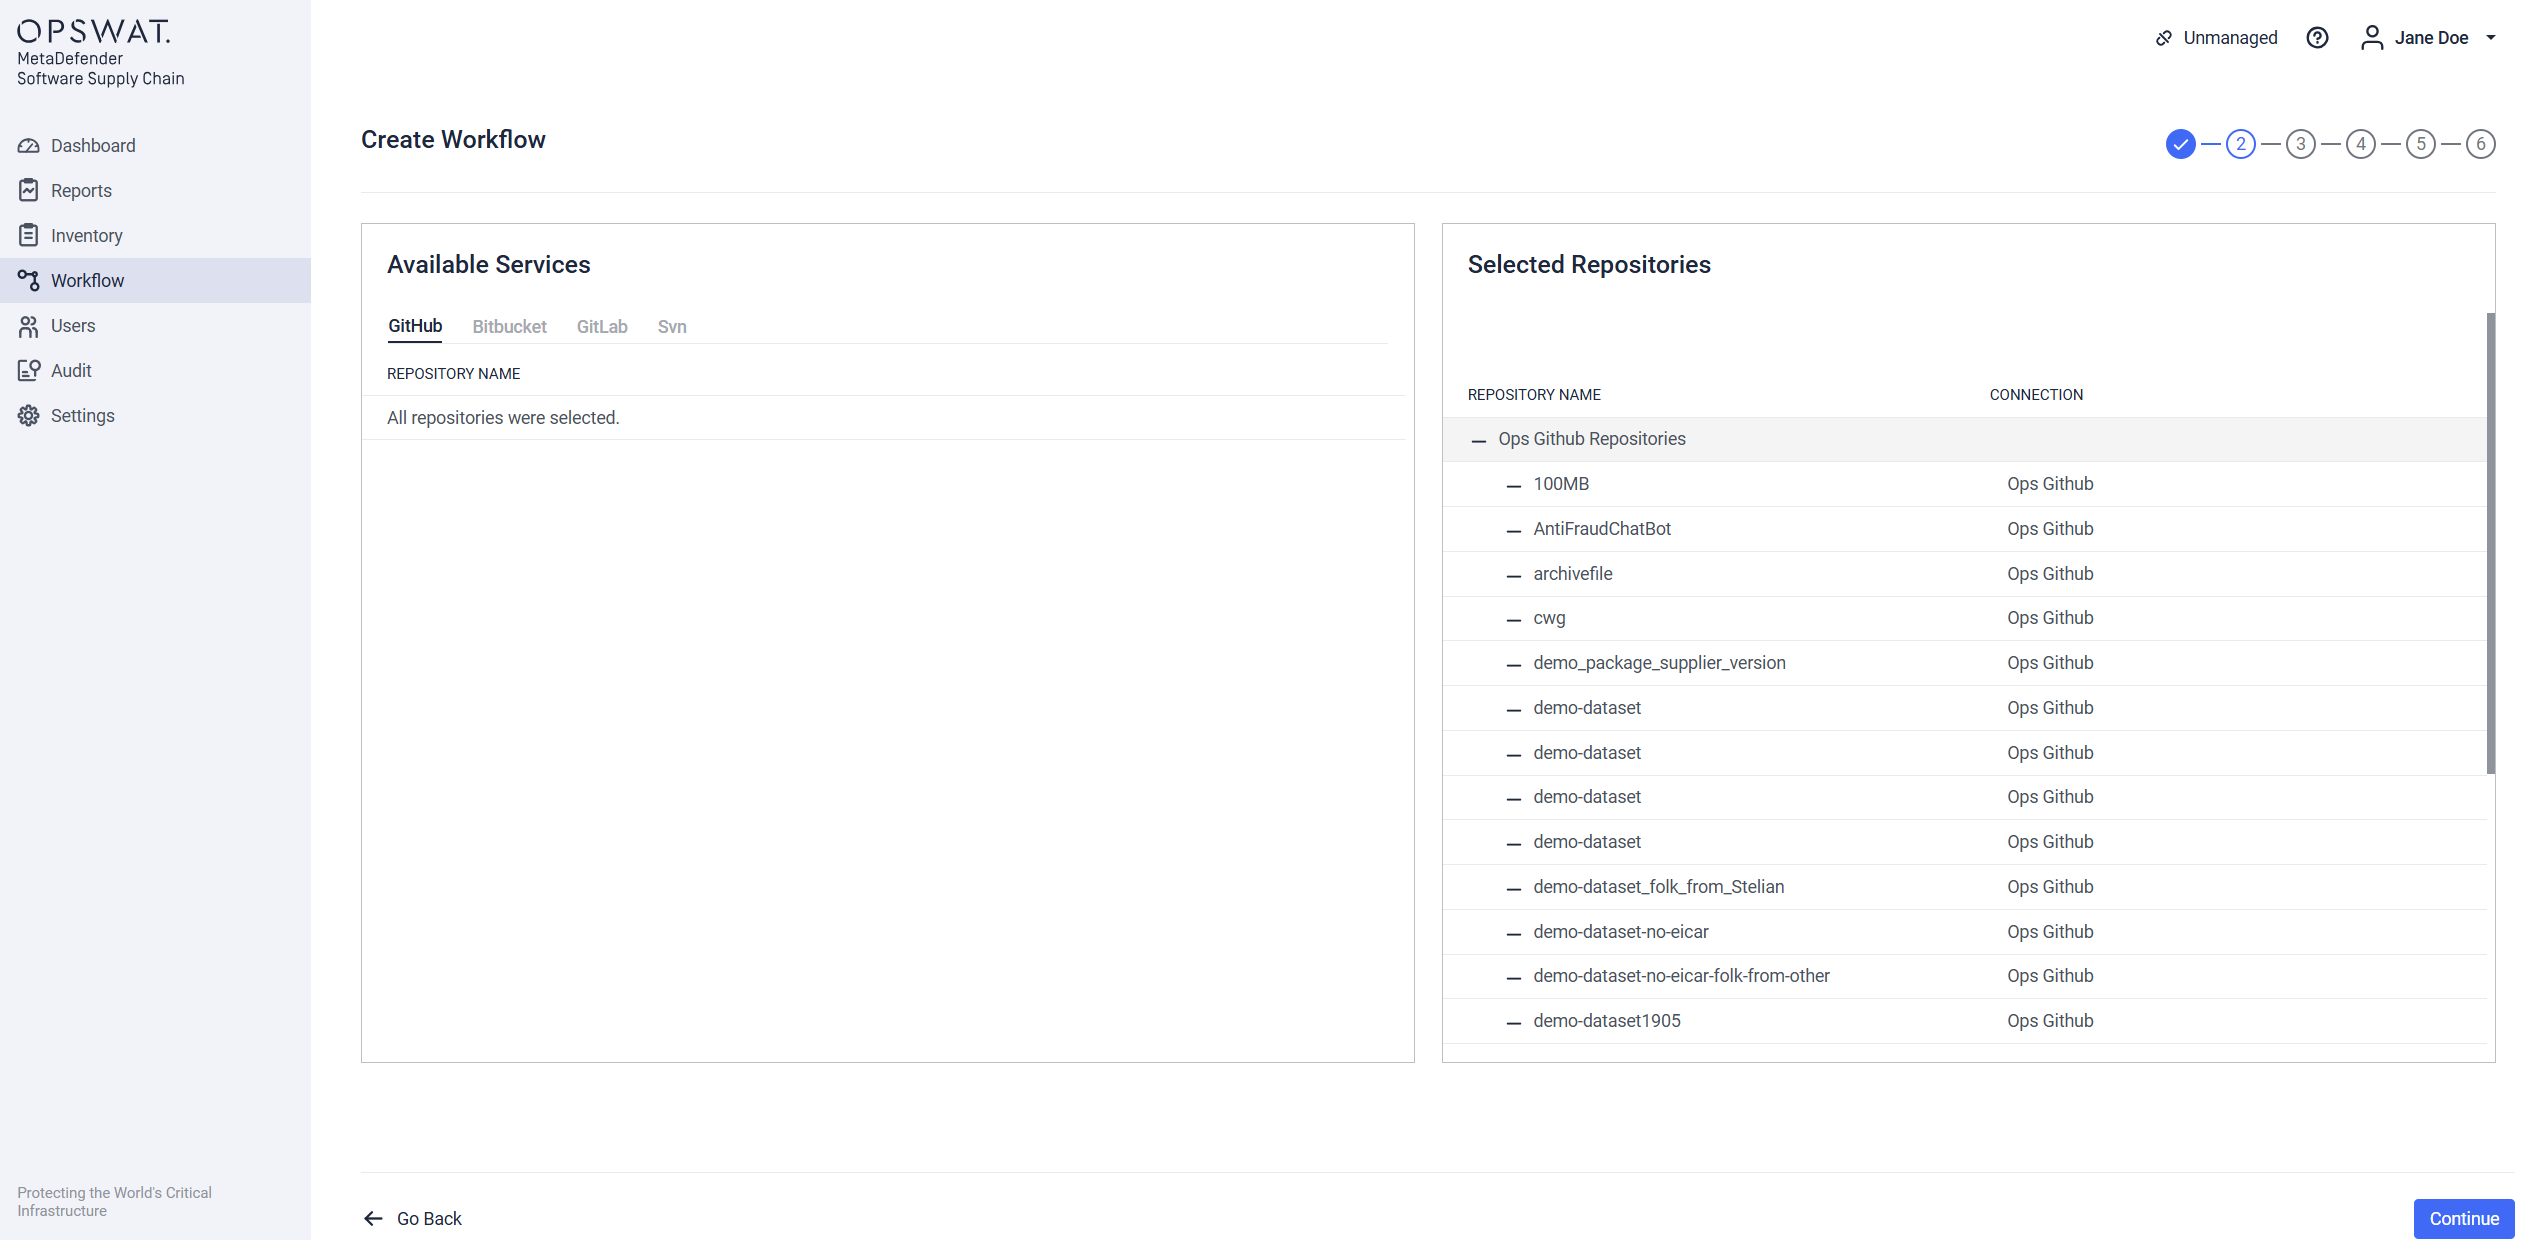Click the Inventory clipboard icon

coord(29,236)
